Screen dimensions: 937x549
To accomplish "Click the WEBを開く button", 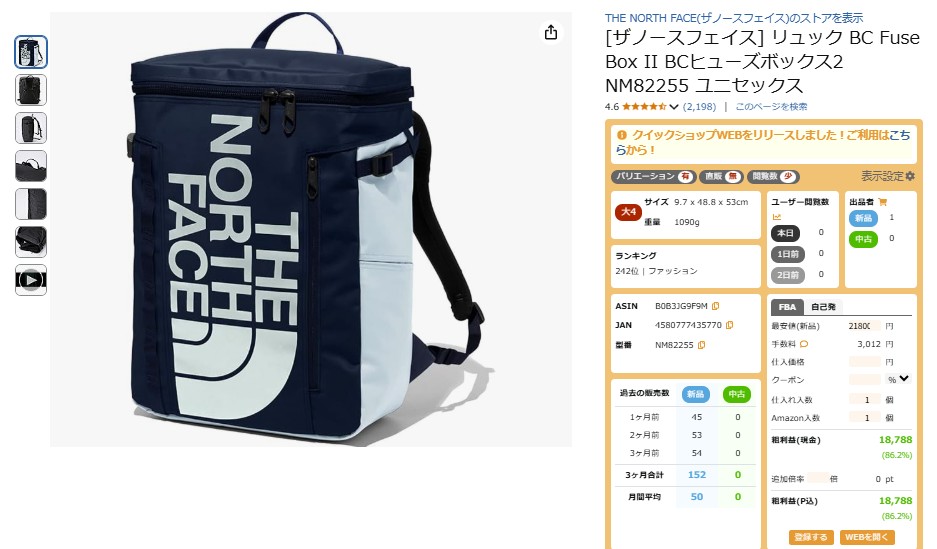I will [867, 536].
